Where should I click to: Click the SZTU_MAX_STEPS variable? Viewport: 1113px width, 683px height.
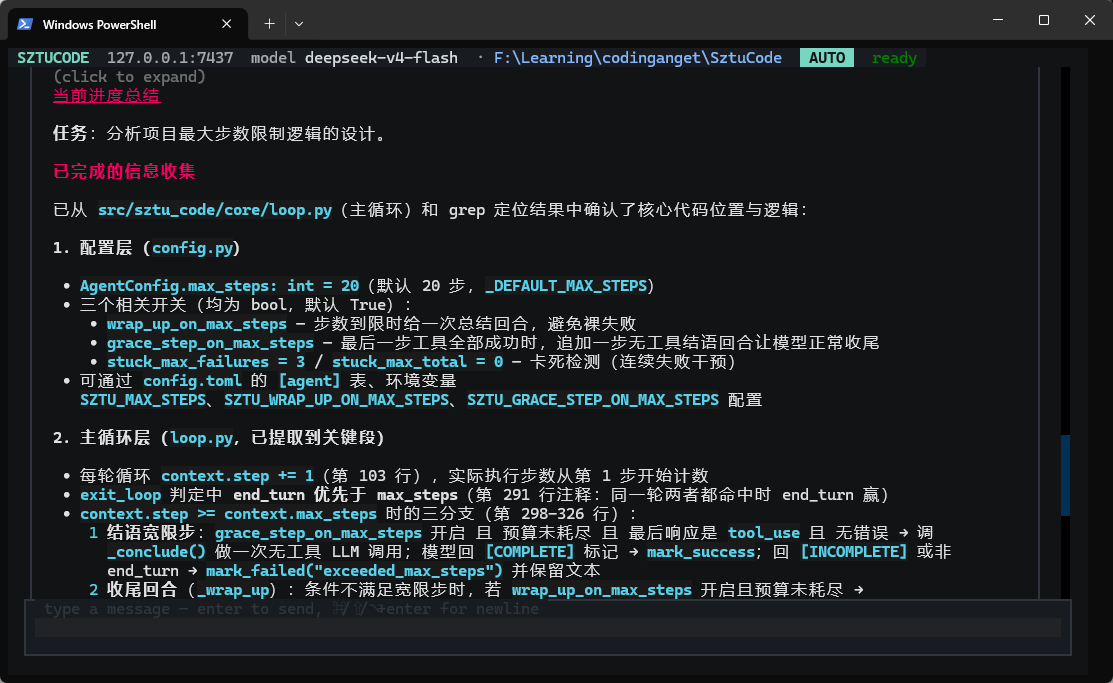click(143, 400)
